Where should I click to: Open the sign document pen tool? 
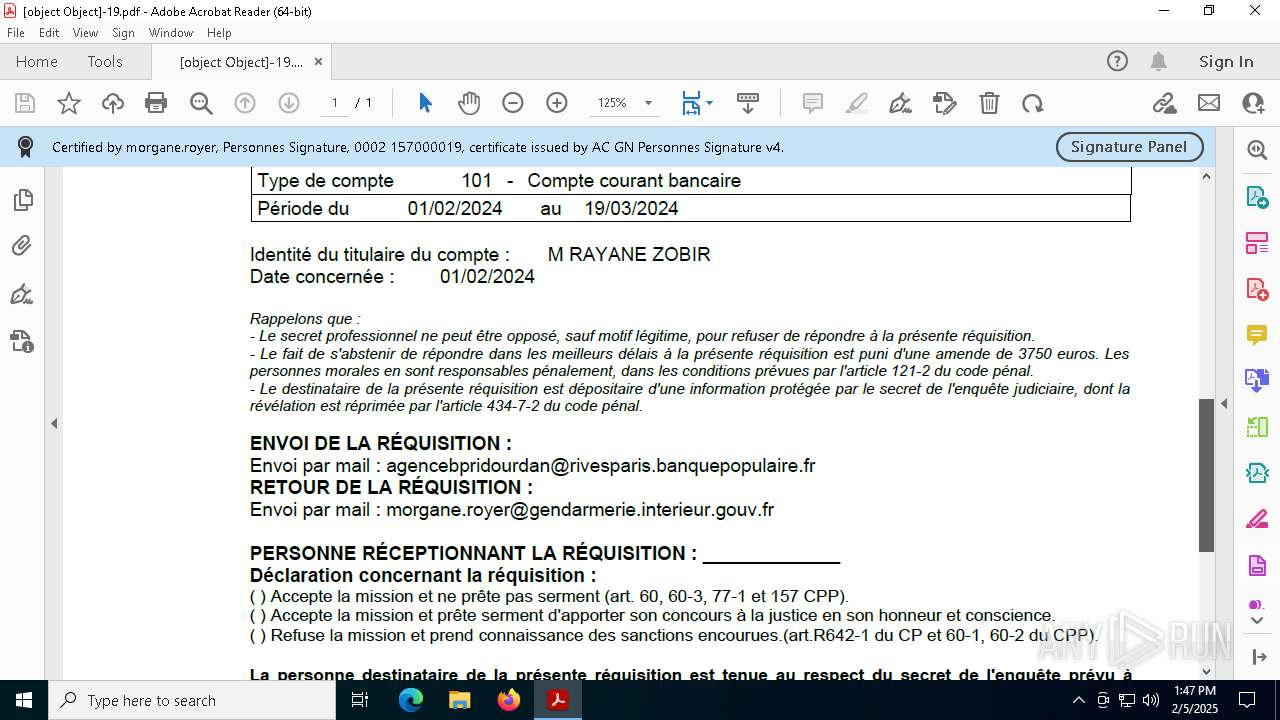[x=900, y=103]
